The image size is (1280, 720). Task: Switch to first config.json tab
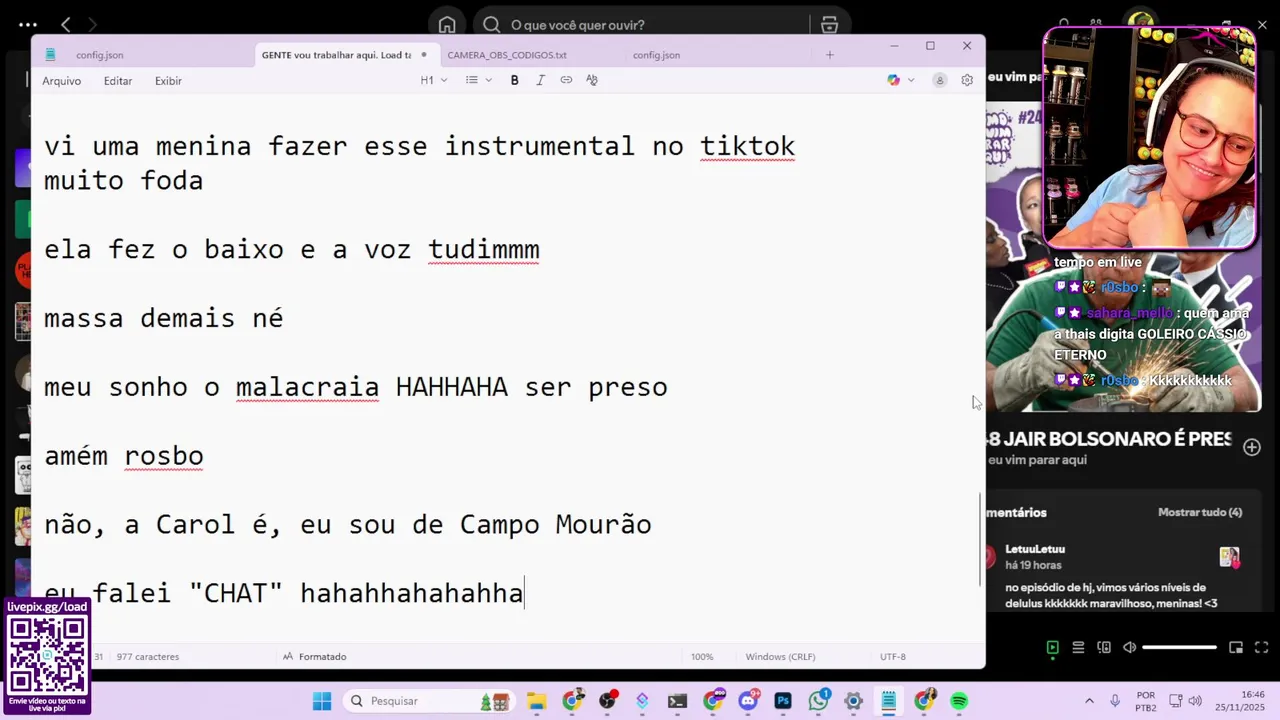click(100, 55)
